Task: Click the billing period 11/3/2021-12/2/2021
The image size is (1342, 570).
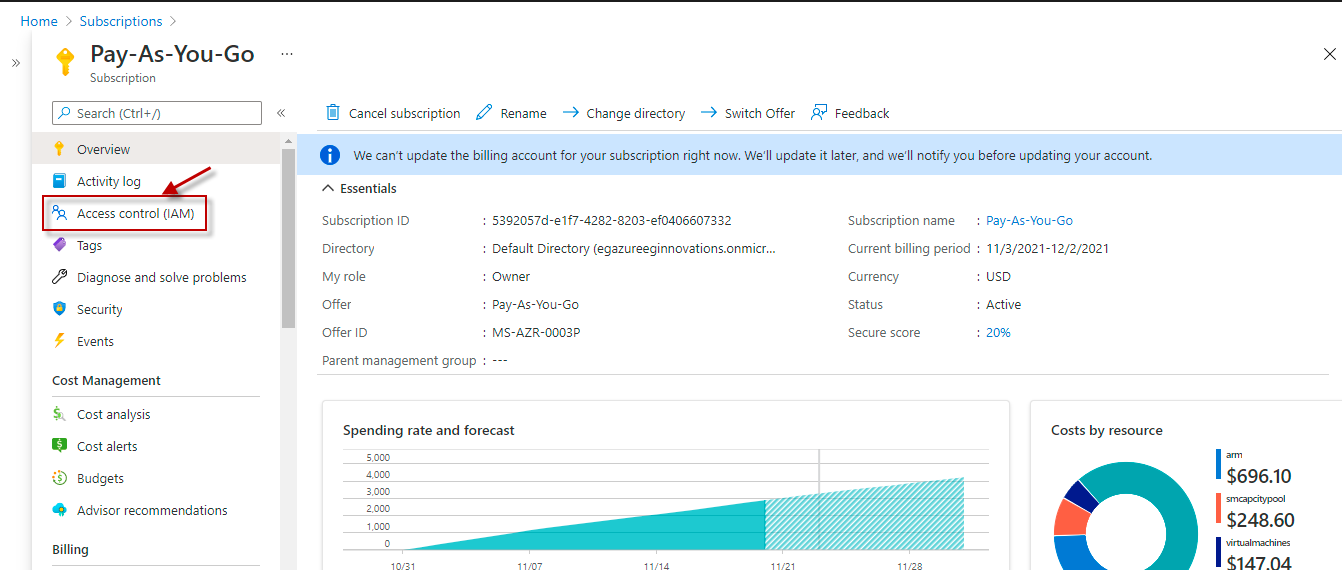Action: click(1047, 248)
